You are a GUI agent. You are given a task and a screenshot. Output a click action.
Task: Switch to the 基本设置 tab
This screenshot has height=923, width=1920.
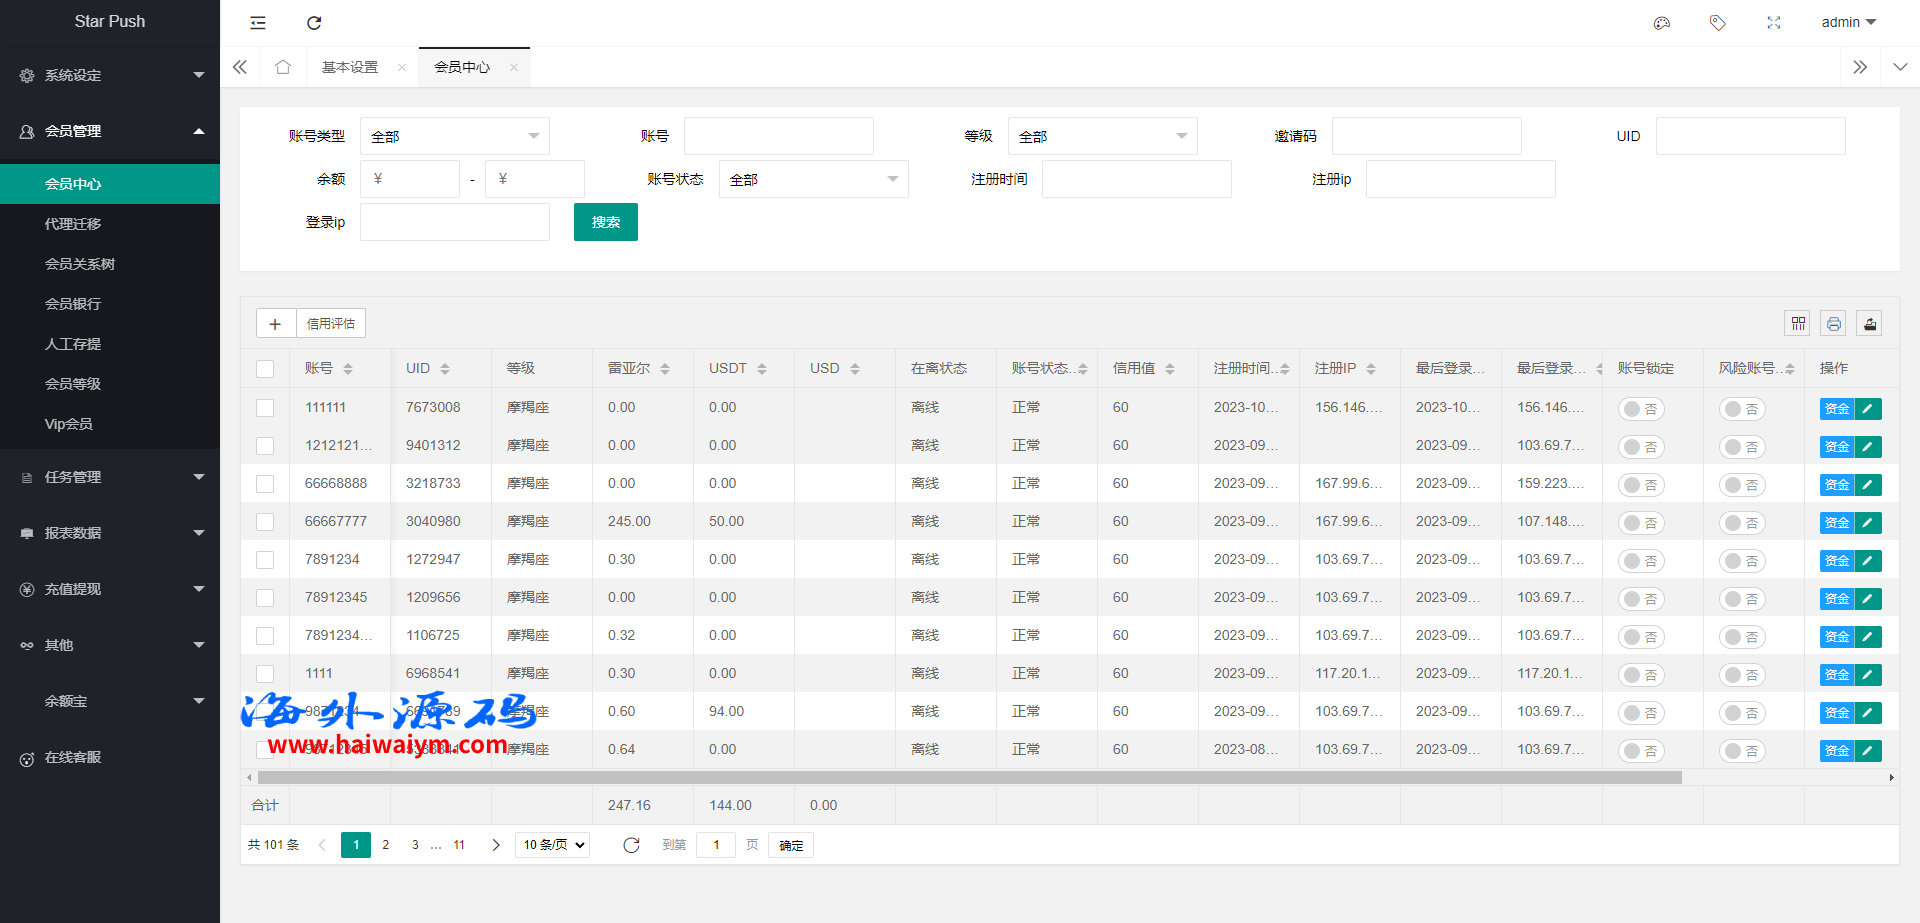click(x=350, y=67)
